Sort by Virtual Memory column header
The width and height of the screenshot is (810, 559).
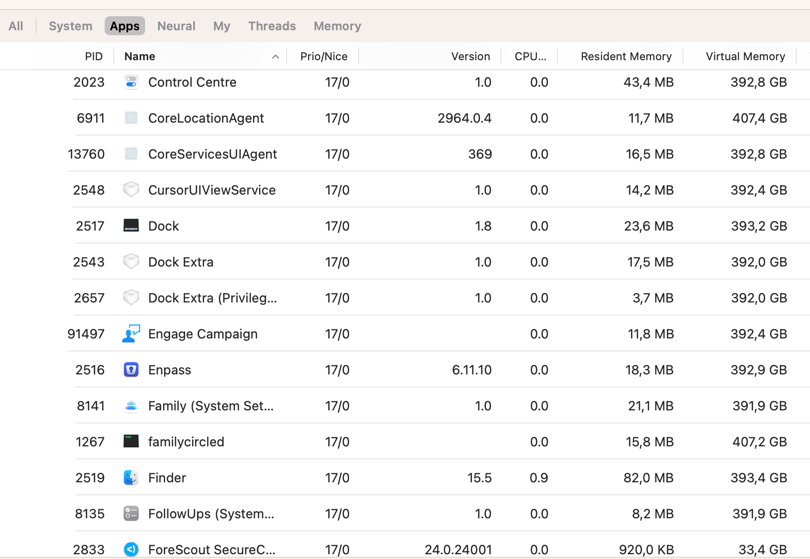coord(745,56)
